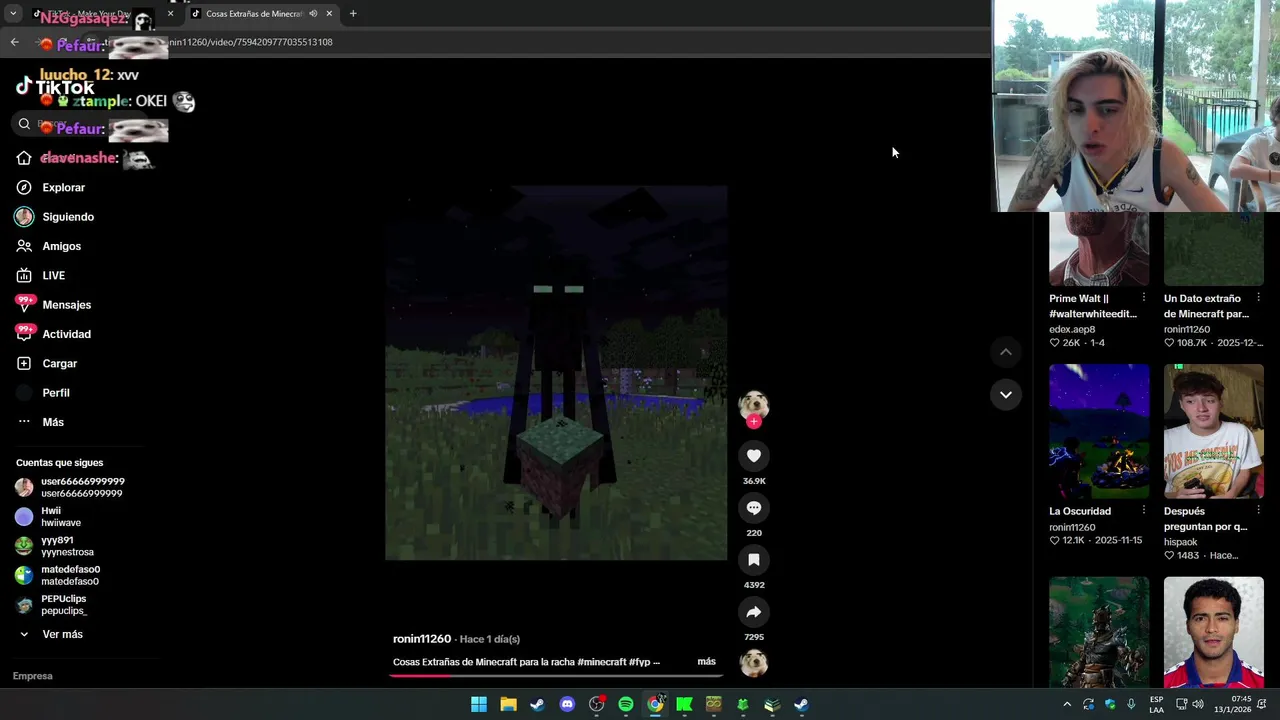Open browser tab search dropdown arrow
The width and height of the screenshot is (1280, 720).
[x=12, y=14]
